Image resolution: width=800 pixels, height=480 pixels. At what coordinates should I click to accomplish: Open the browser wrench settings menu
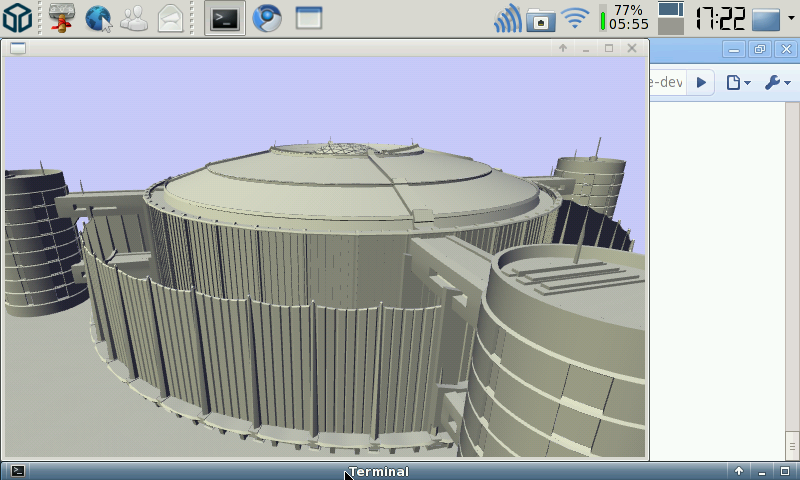[778, 83]
